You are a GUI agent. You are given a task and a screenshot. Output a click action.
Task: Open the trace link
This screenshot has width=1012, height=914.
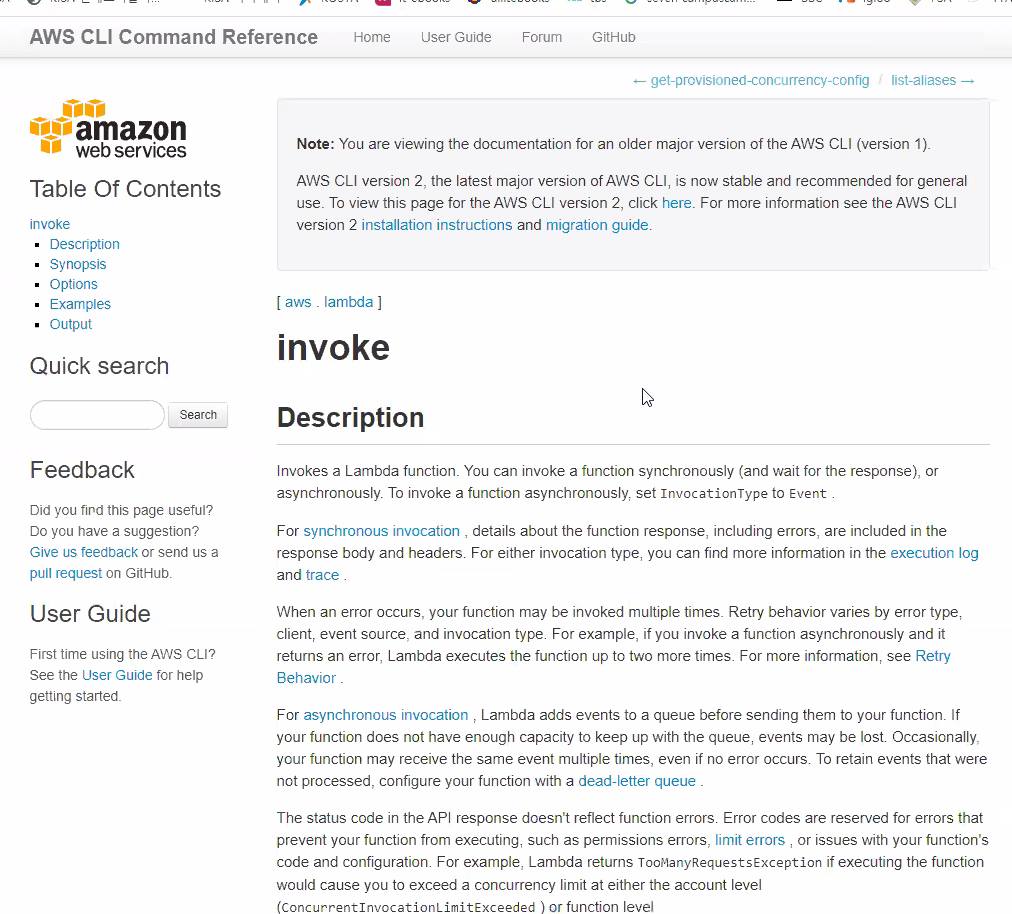(x=322, y=574)
